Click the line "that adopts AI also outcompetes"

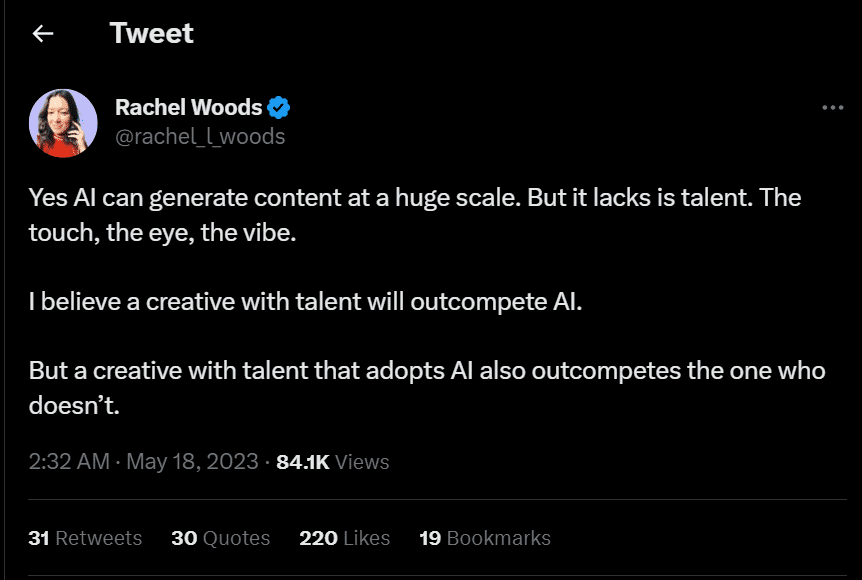click(x=420, y=370)
